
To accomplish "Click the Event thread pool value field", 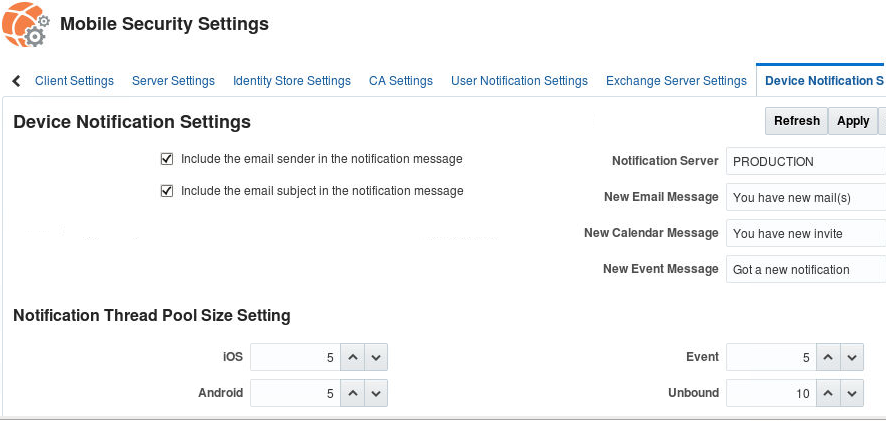I will click(771, 357).
